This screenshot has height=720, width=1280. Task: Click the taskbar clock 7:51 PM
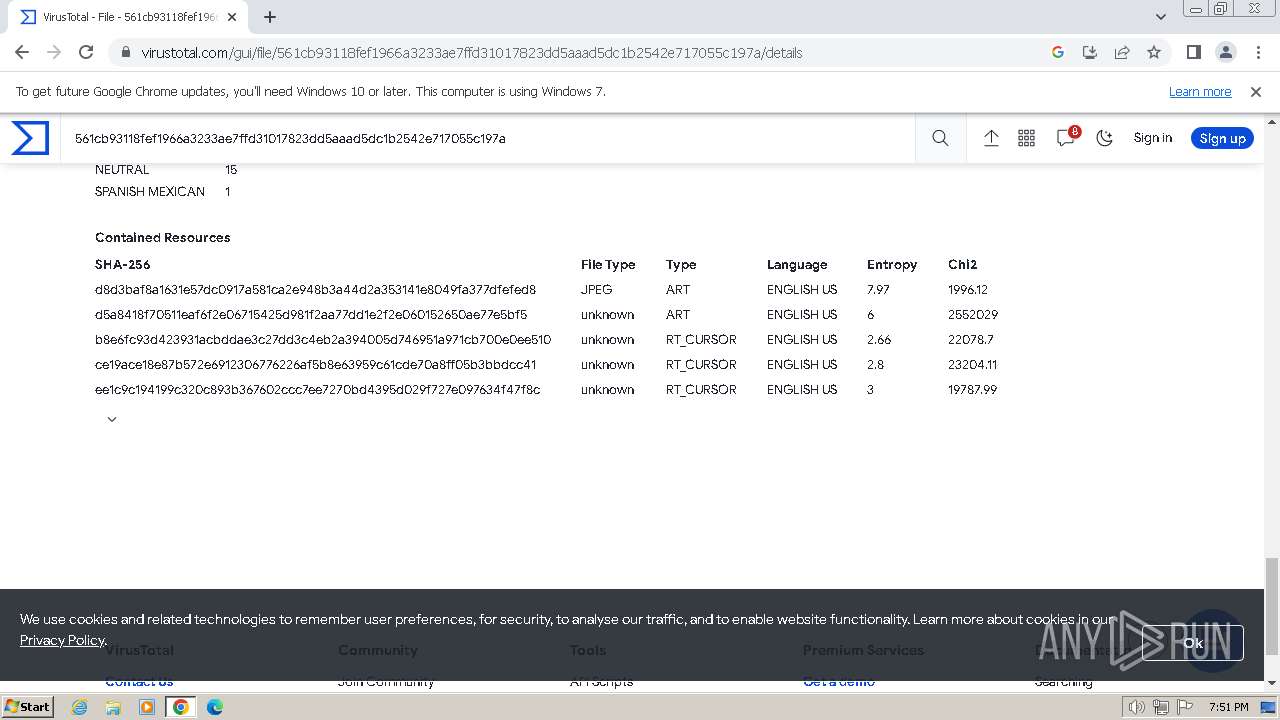tap(1228, 707)
